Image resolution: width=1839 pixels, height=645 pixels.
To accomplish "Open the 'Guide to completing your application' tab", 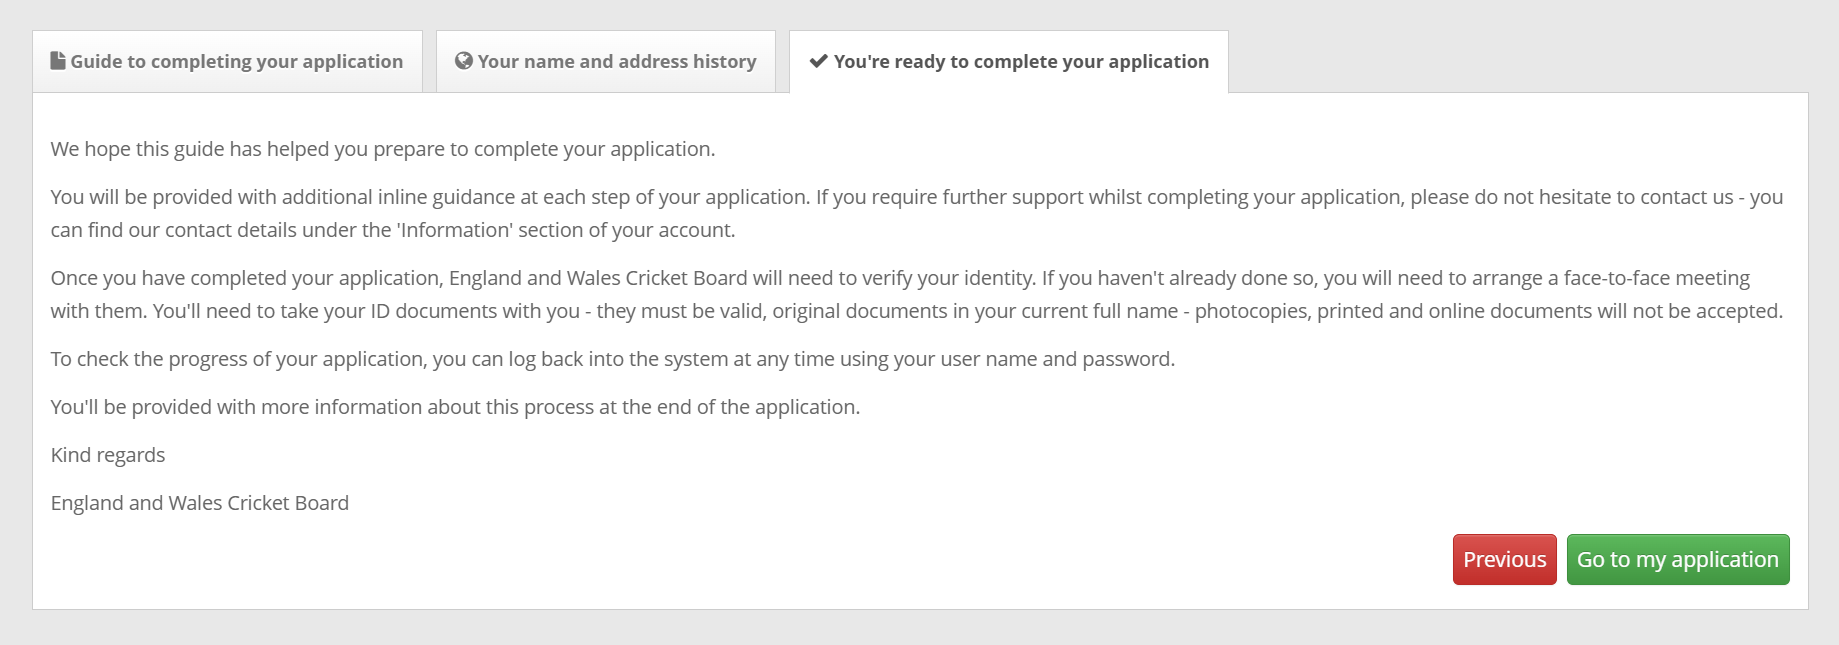I will [x=236, y=62].
